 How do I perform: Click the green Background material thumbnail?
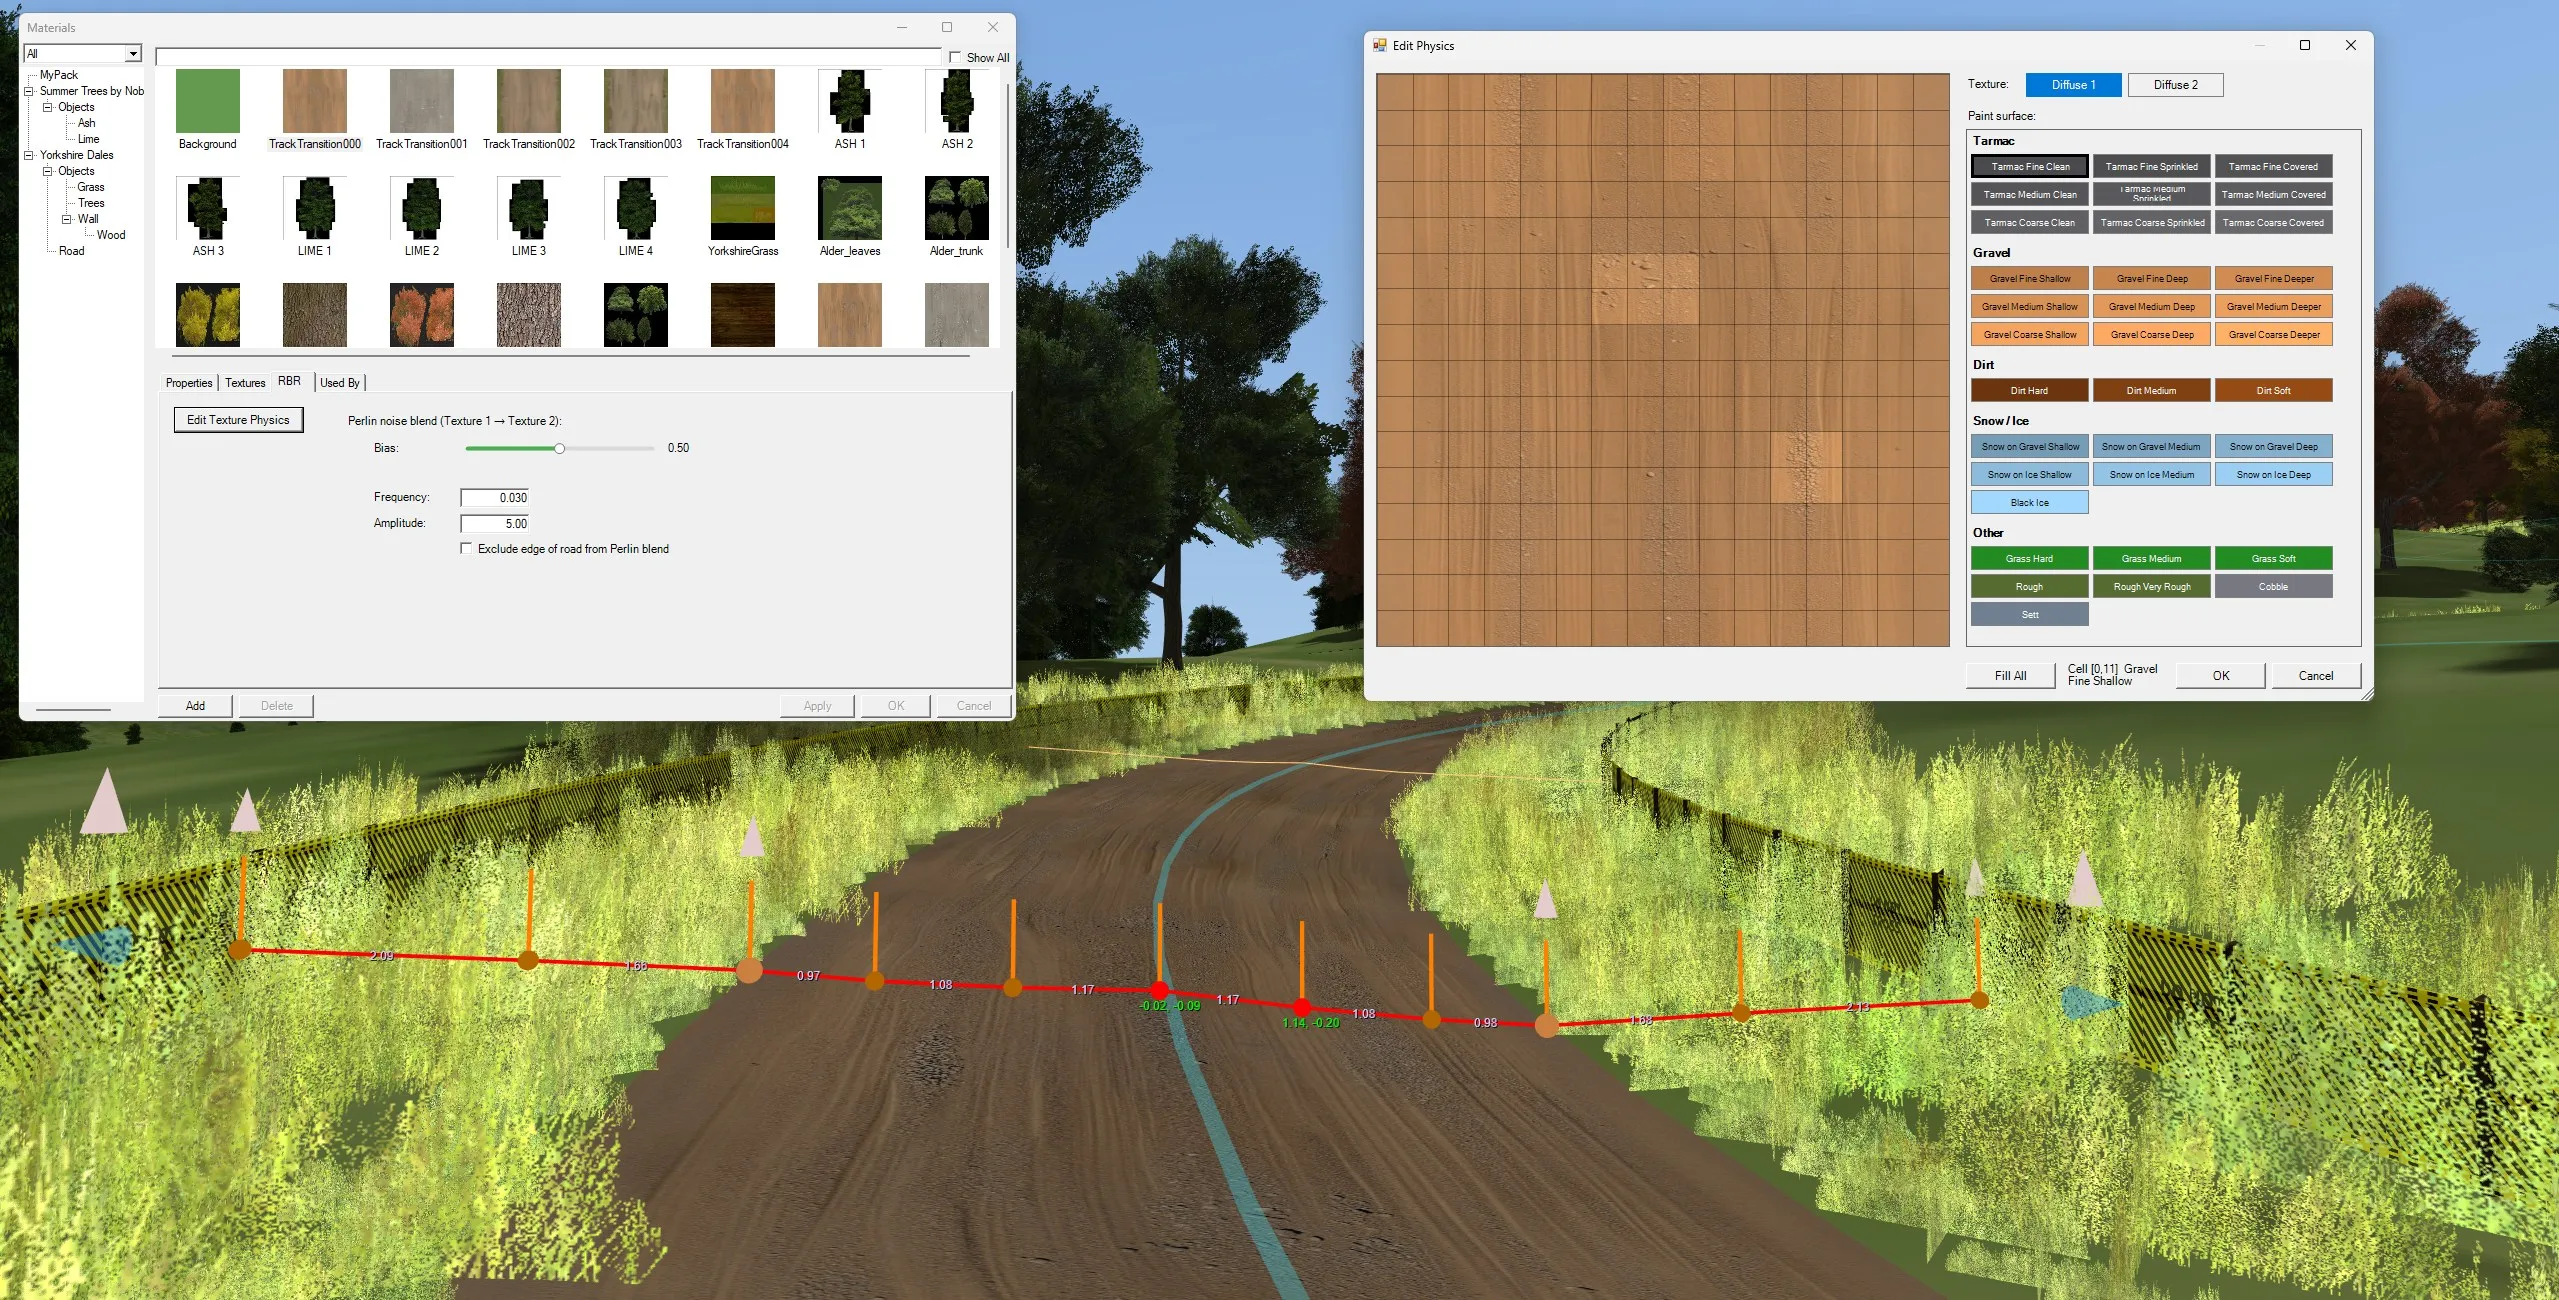pyautogui.click(x=208, y=101)
